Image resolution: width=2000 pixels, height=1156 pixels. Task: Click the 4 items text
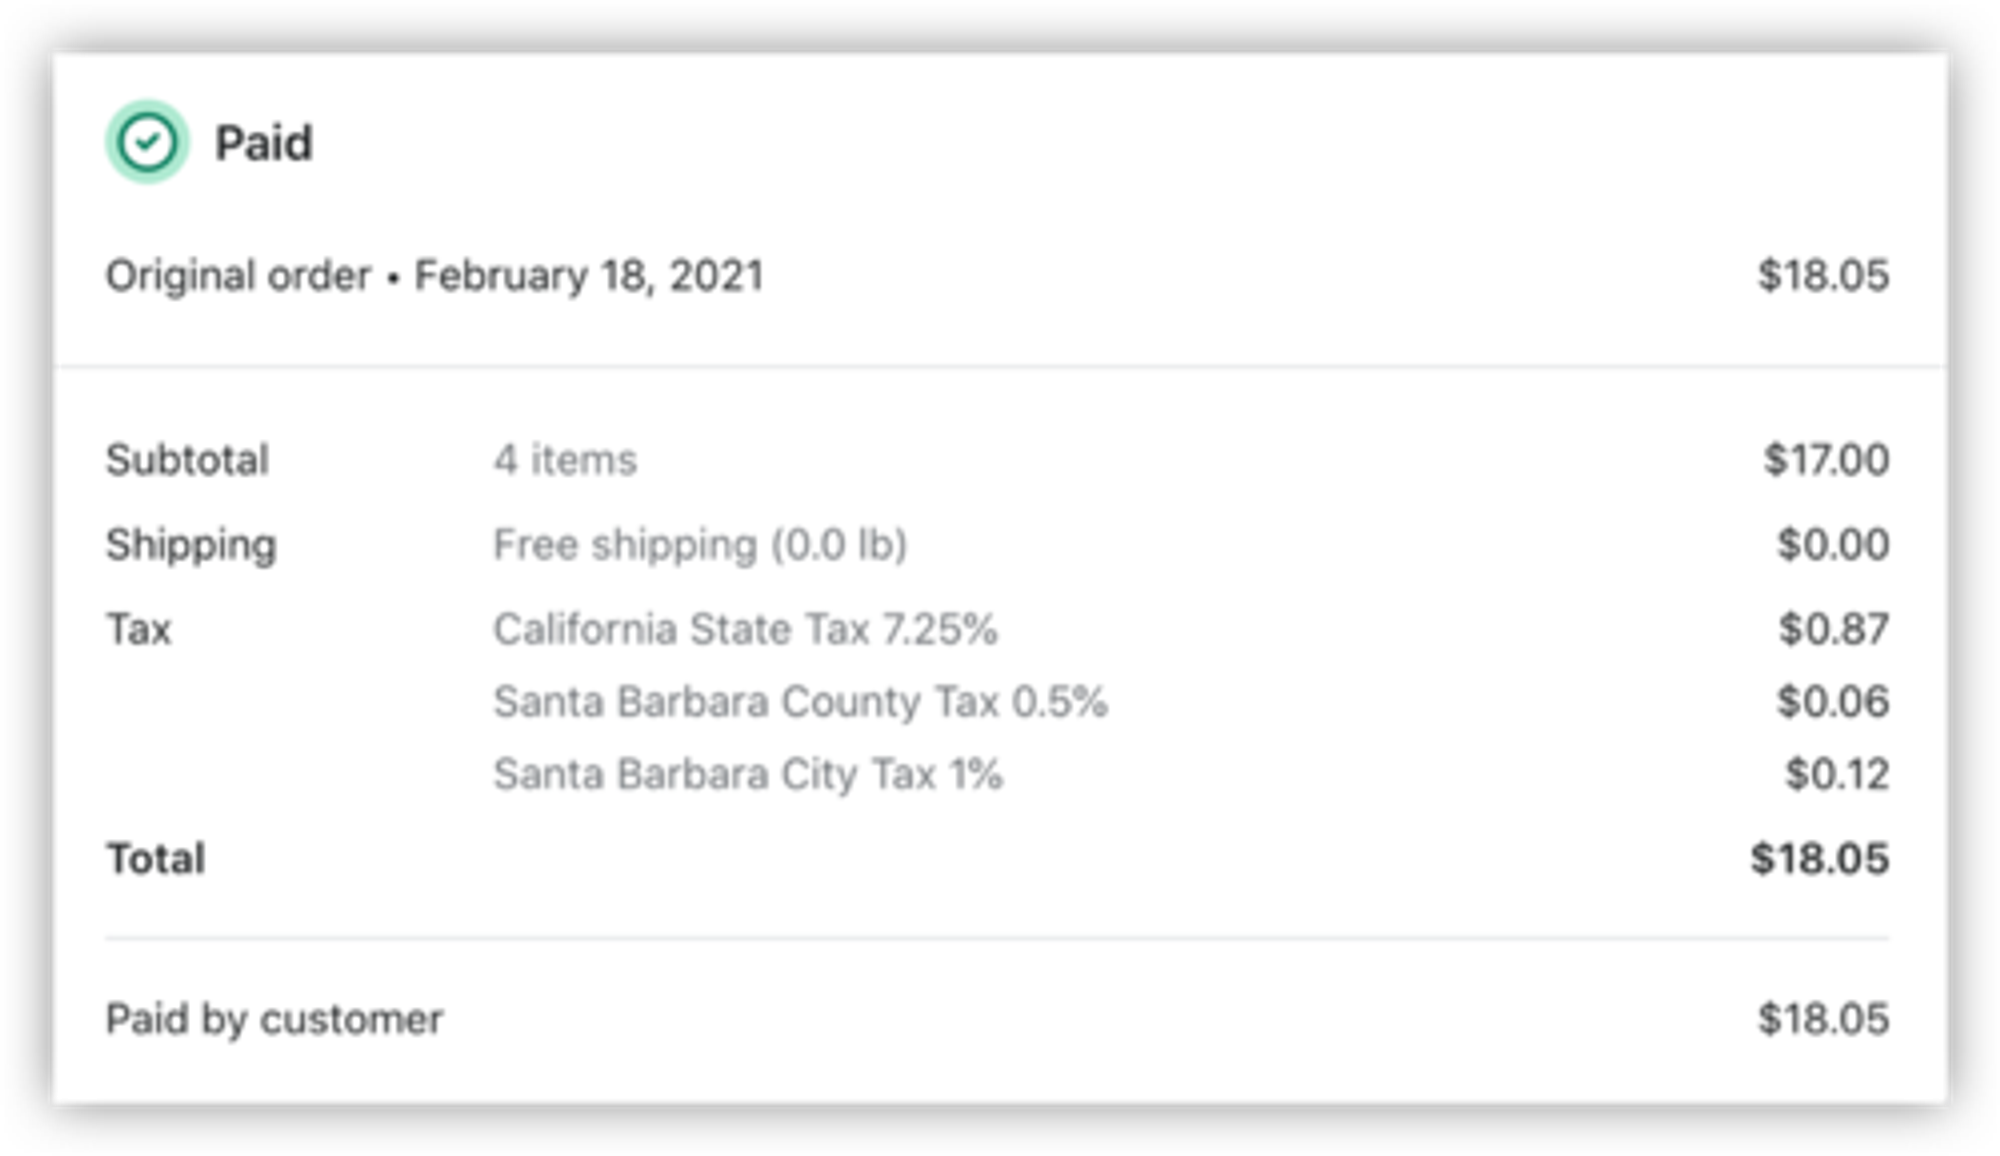click(x=565, y=460)
